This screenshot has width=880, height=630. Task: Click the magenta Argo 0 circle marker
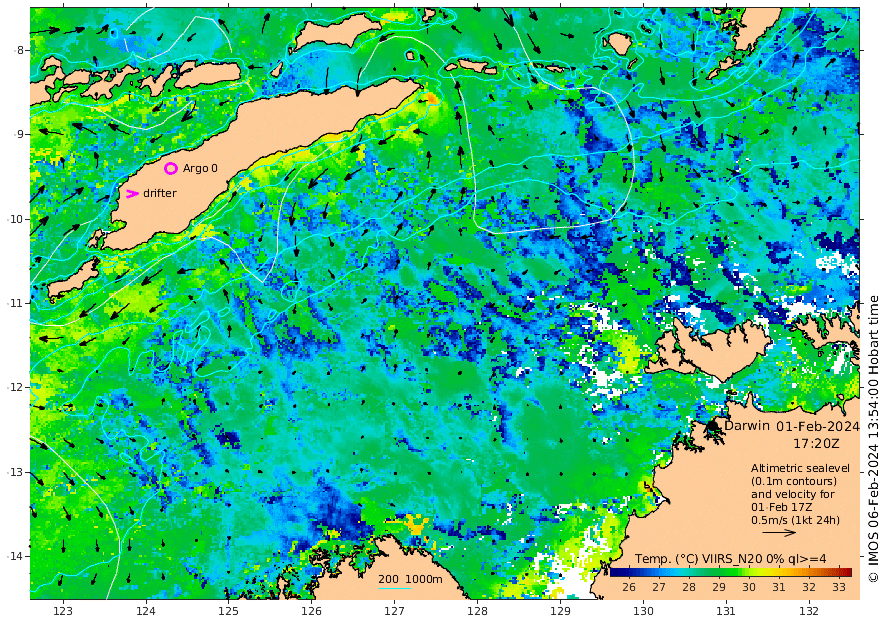[171, 168]
